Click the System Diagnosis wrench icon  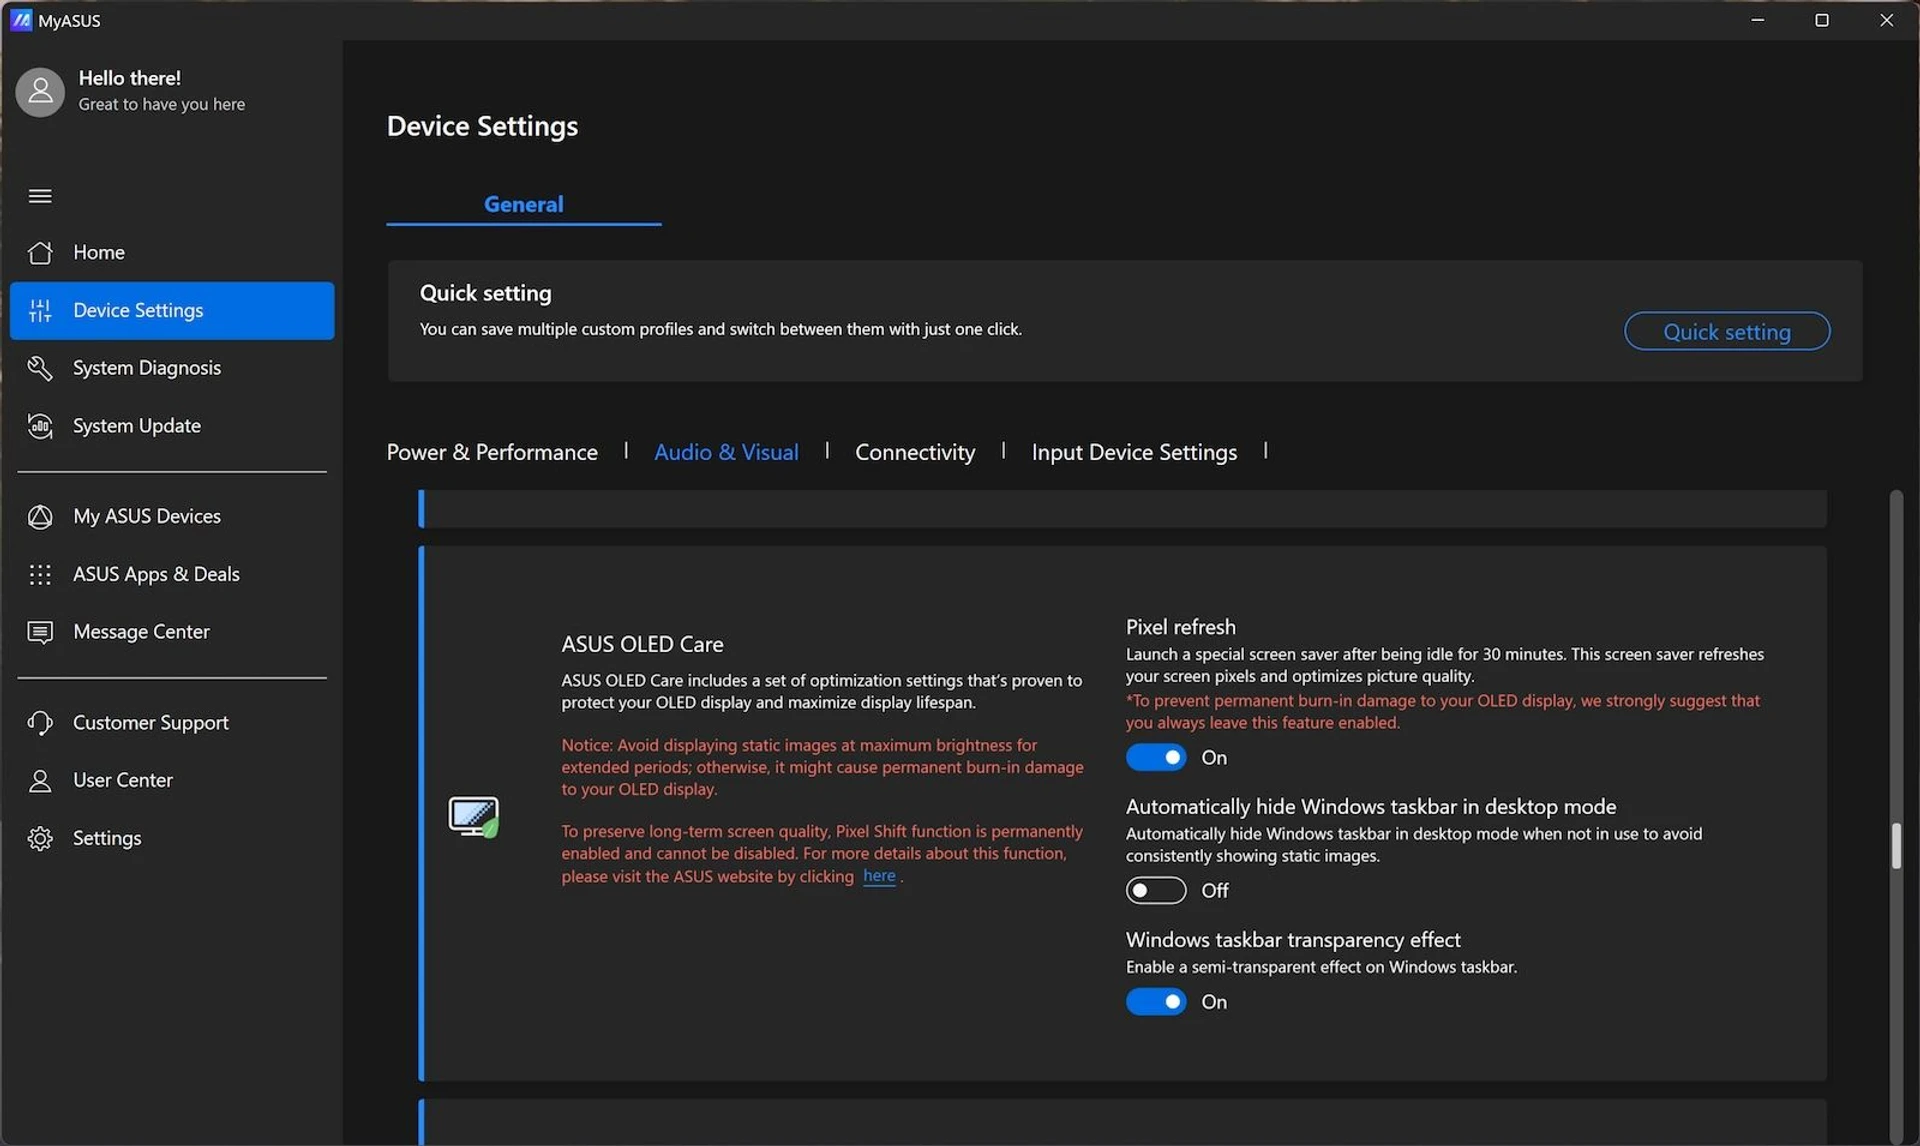click(40, 368)
